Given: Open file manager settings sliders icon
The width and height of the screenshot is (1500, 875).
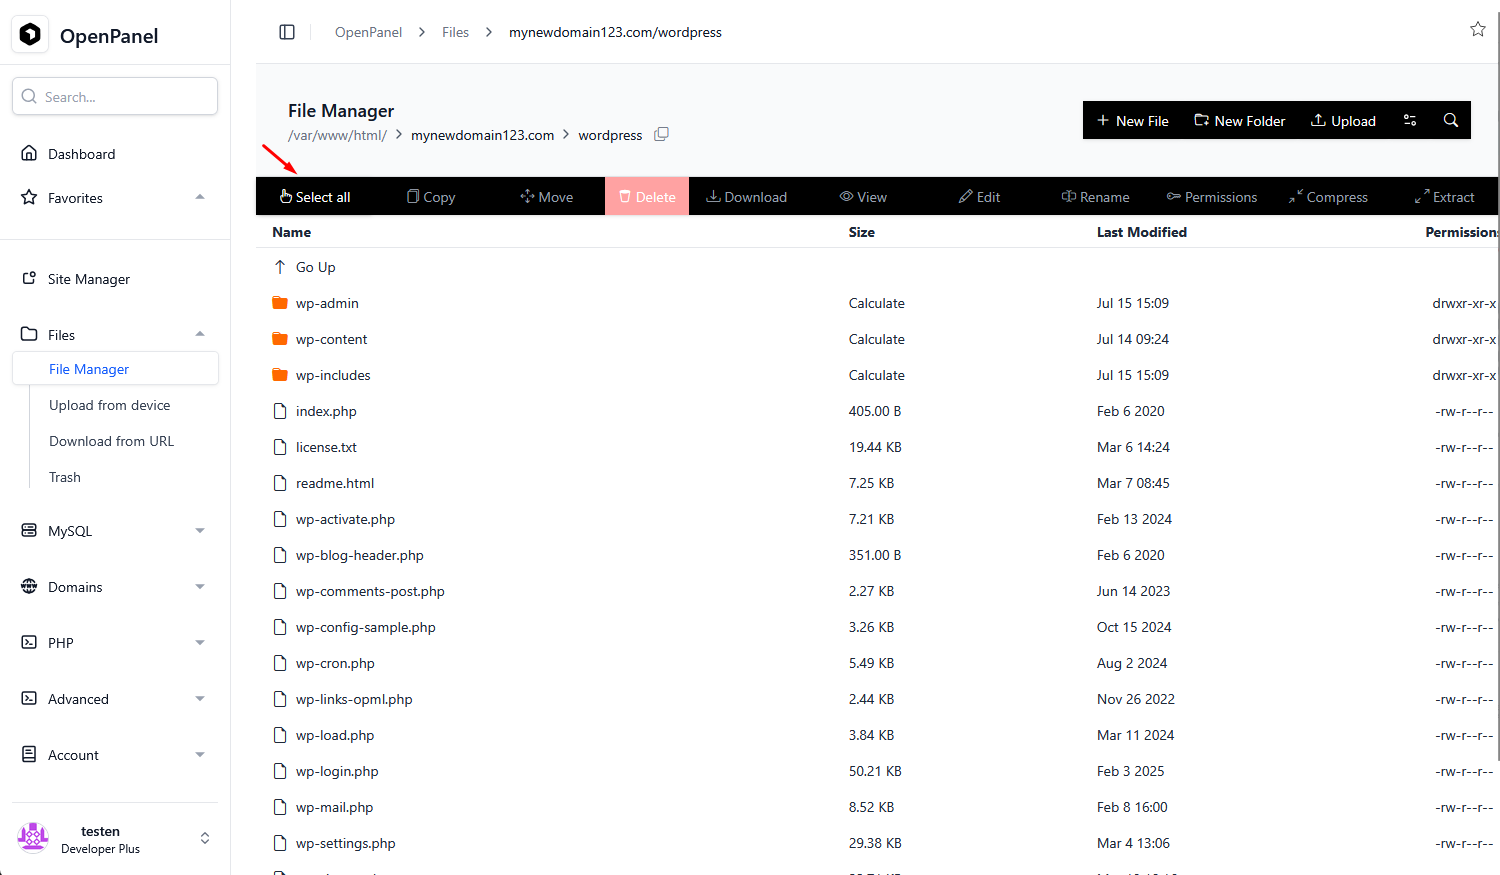Looking at the screenshot, I should (x=1410, y=120).
